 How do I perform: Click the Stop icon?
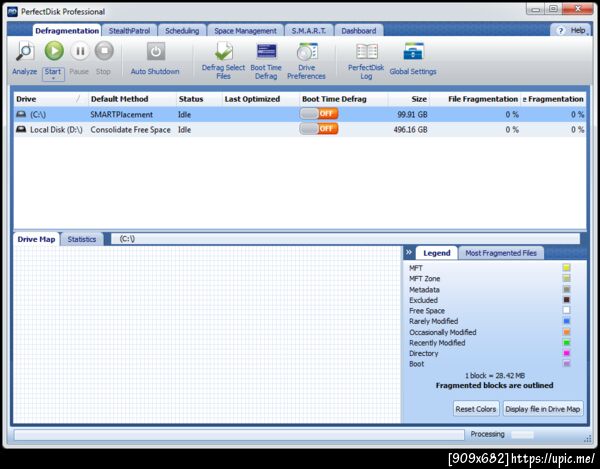tap(104, 51)
